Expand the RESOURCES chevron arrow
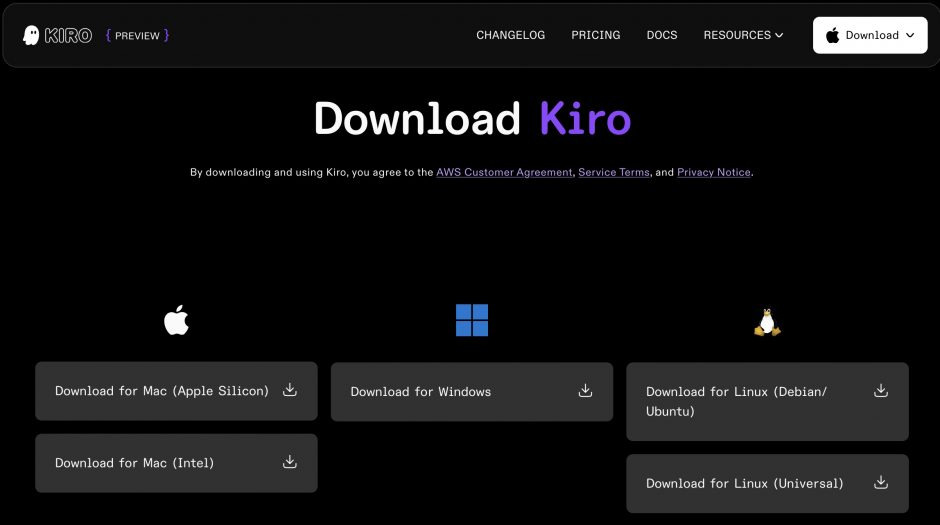This screenshot has width=940, height=525. [779, 35]
